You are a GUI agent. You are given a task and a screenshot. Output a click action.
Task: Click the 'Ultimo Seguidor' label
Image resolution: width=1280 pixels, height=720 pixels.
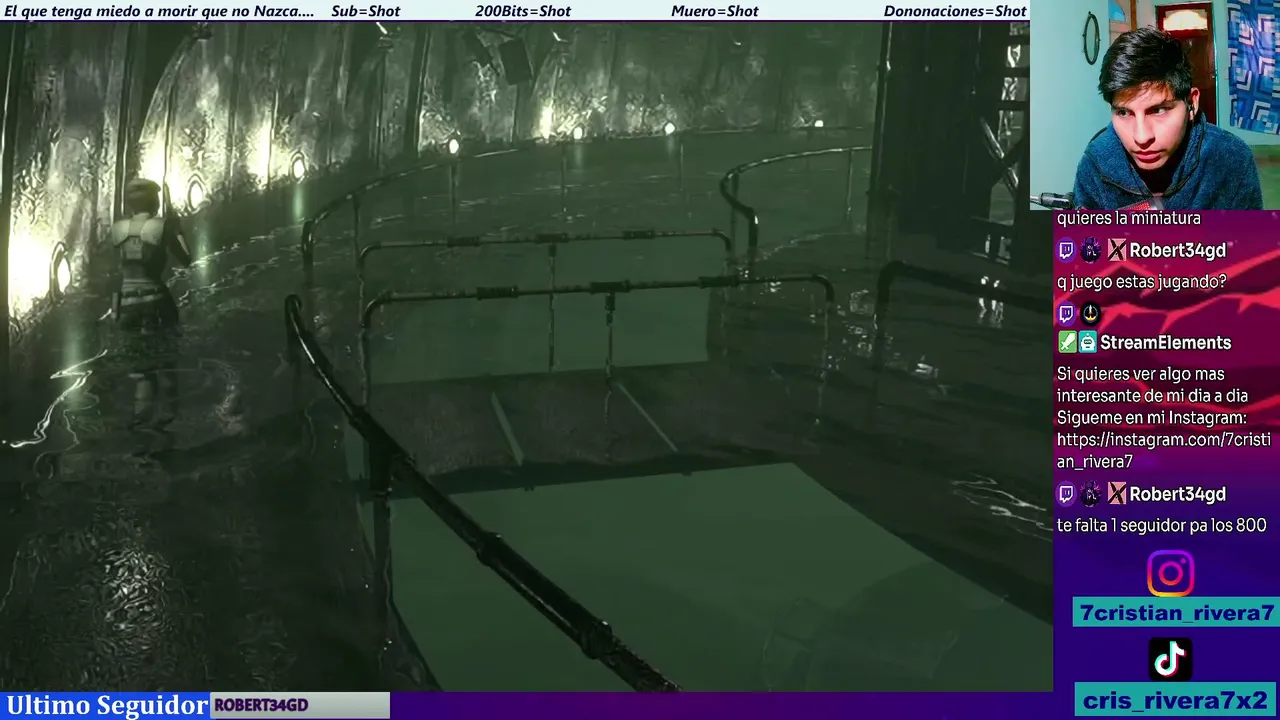106,705
